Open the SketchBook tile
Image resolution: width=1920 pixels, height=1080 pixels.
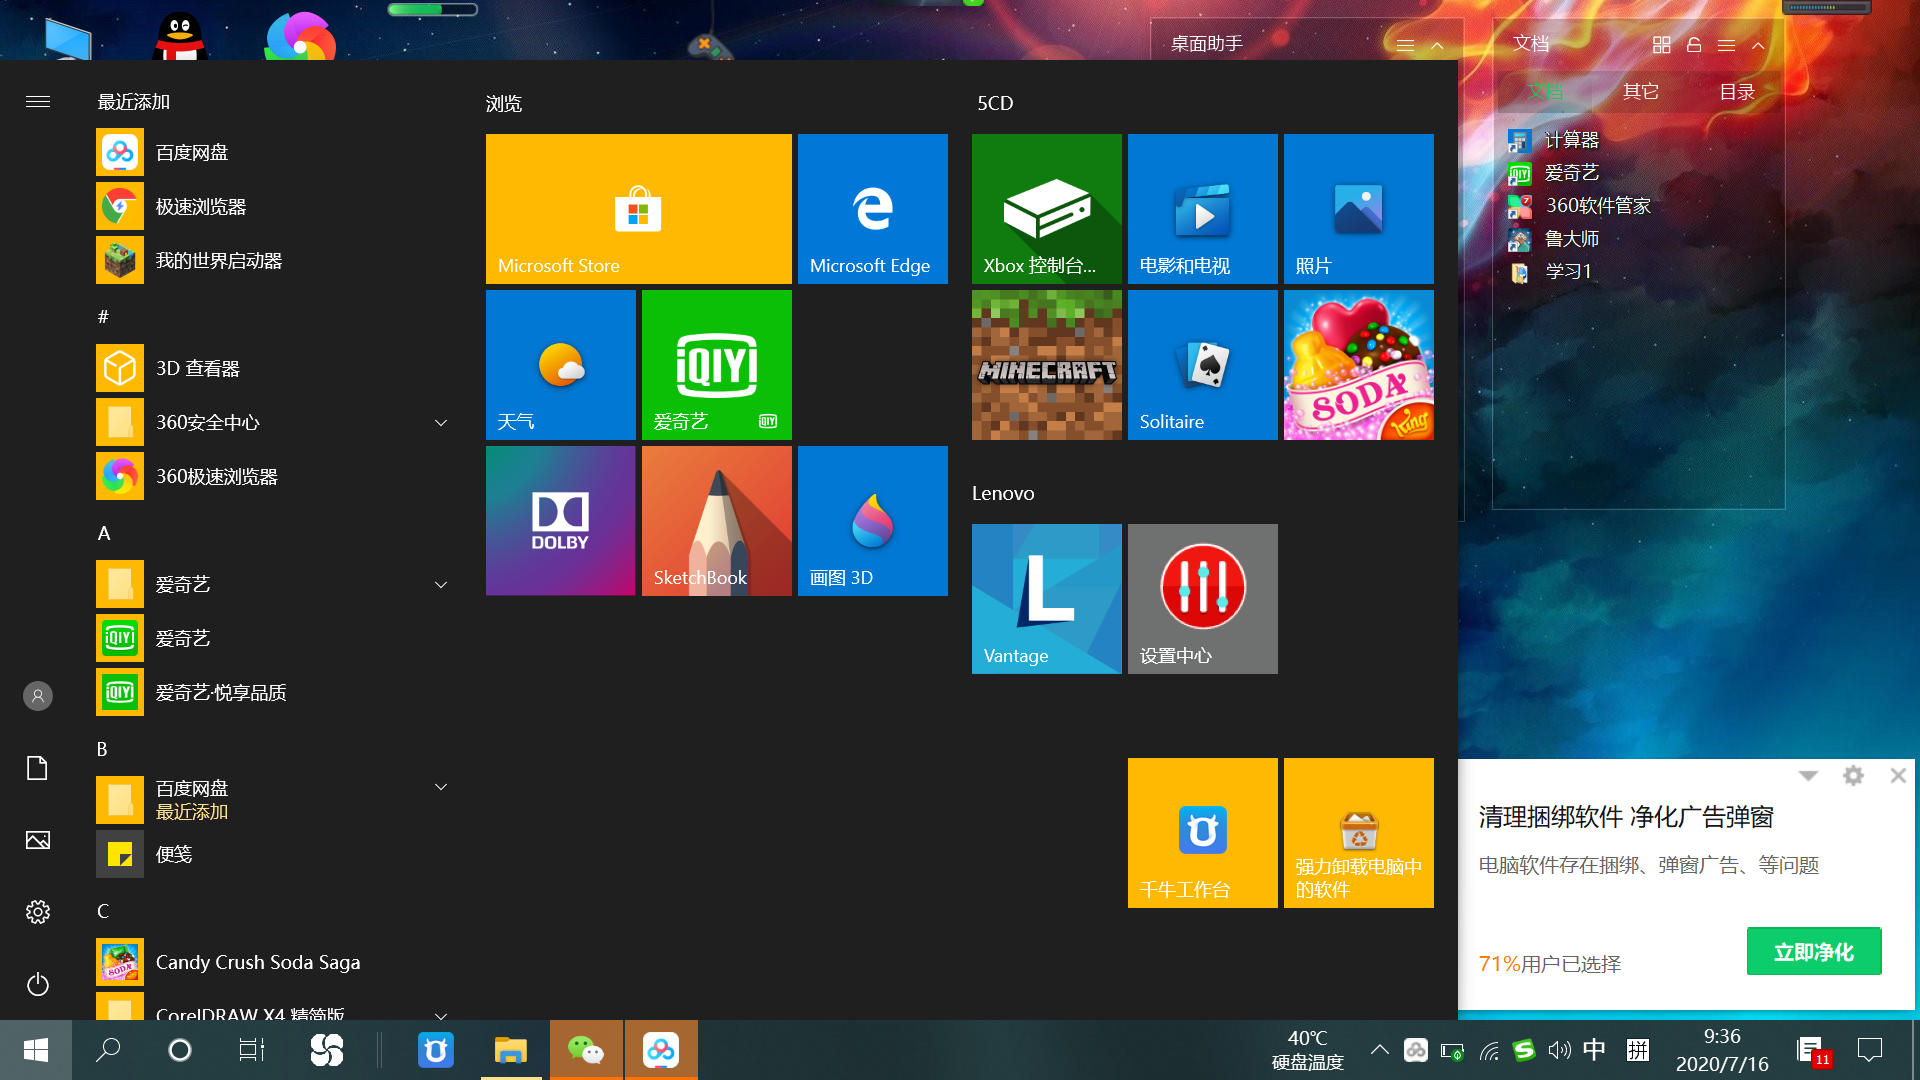click(x=716, y=521)
